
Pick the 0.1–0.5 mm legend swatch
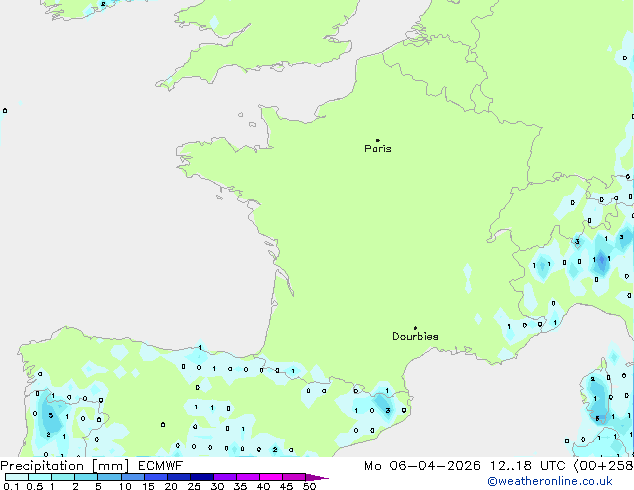(x=17, y=477)
